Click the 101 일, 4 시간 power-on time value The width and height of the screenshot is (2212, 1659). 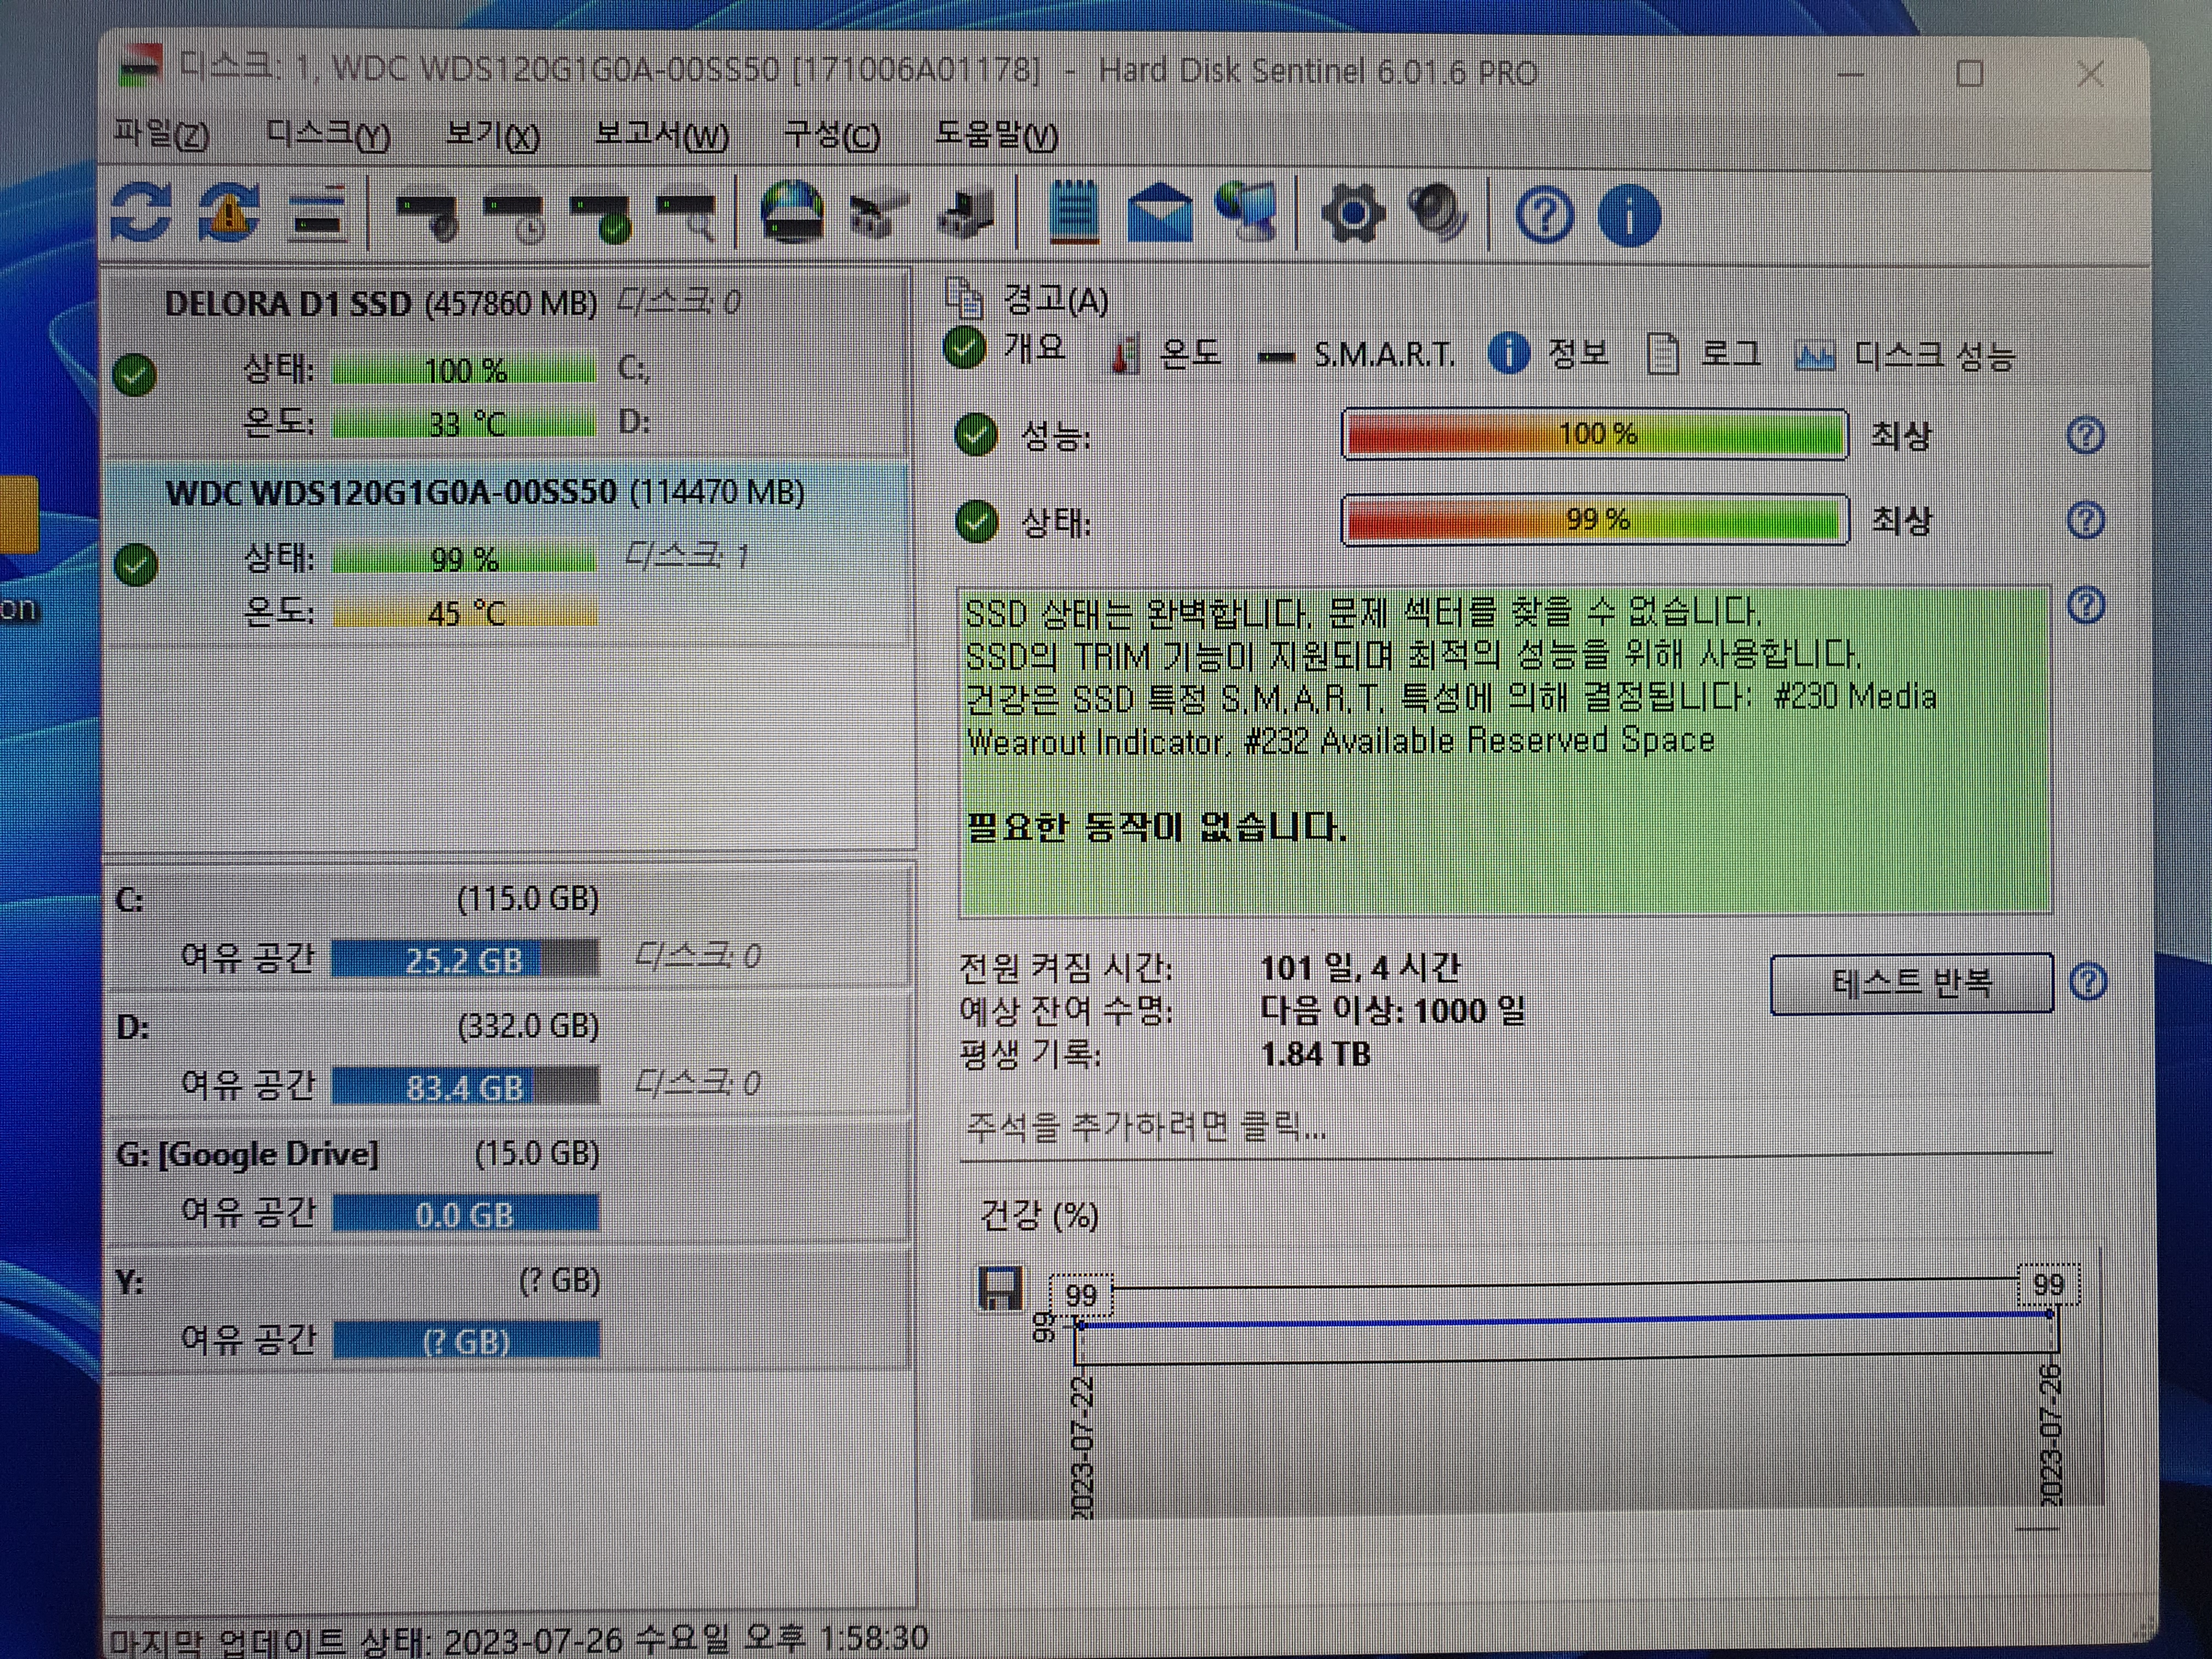tap(1360, 967)
